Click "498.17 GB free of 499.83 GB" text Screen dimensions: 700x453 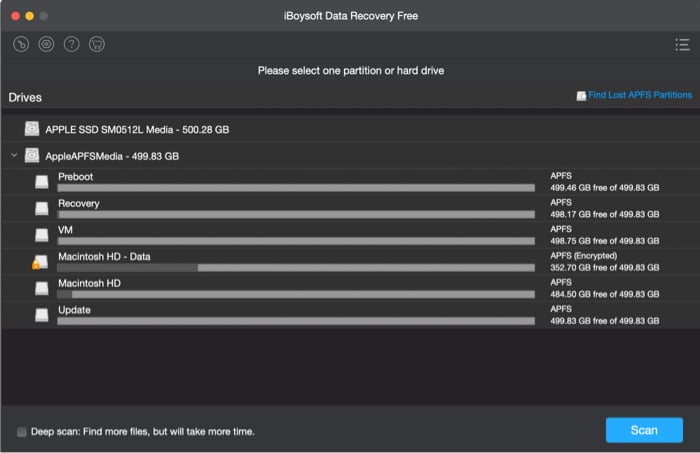604,215
